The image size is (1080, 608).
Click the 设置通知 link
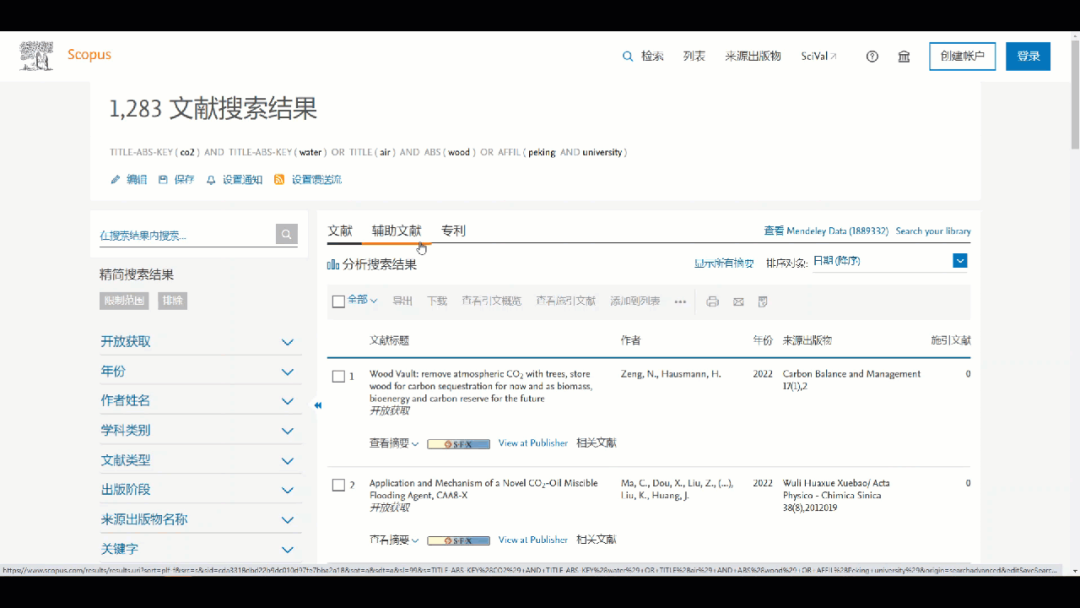pyautogui.click(x=242, y=180)
